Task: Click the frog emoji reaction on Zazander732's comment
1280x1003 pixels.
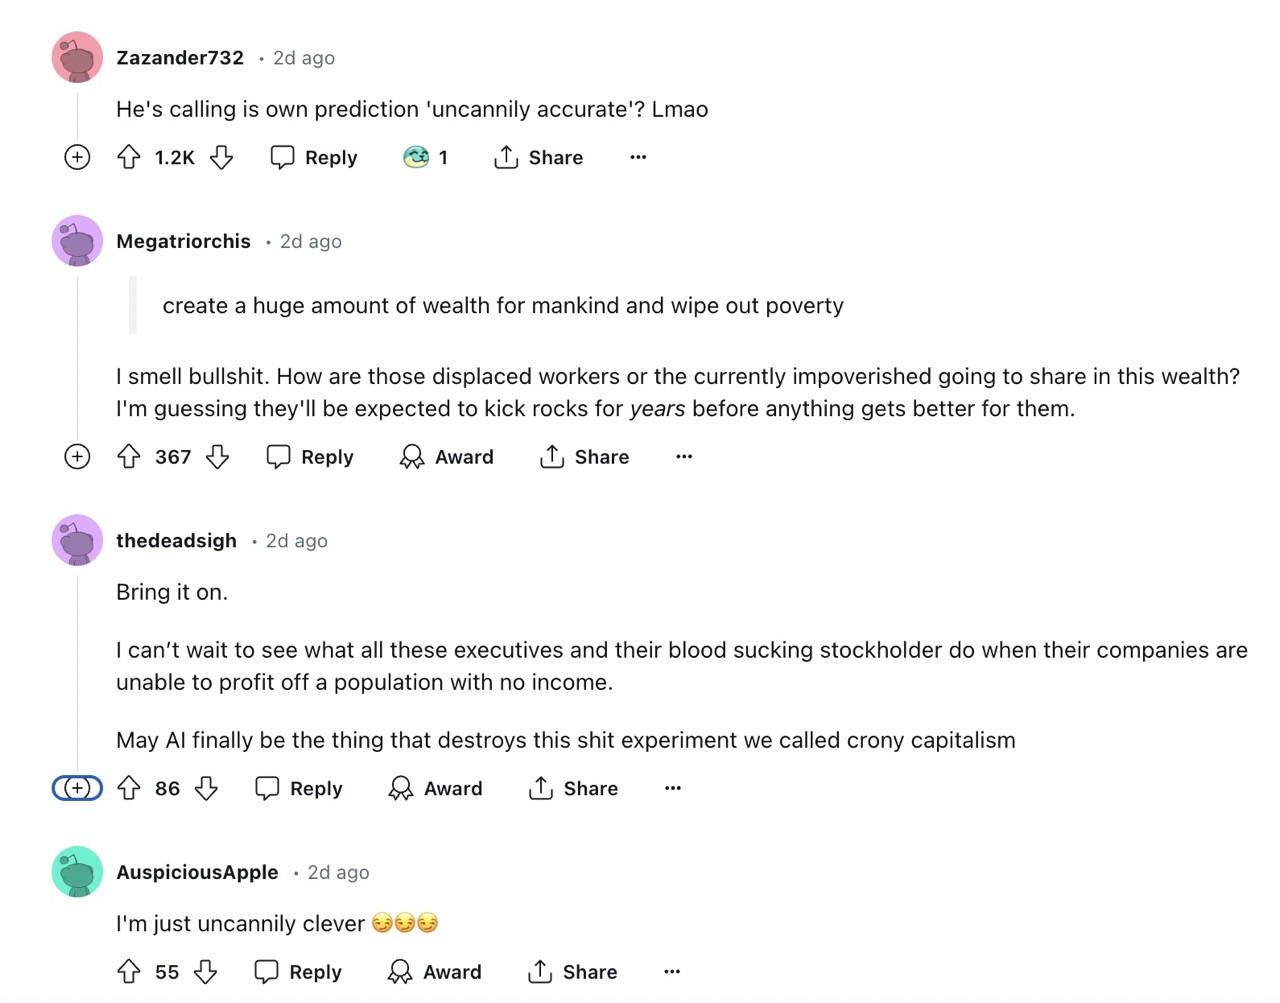Action: [416, 157]
